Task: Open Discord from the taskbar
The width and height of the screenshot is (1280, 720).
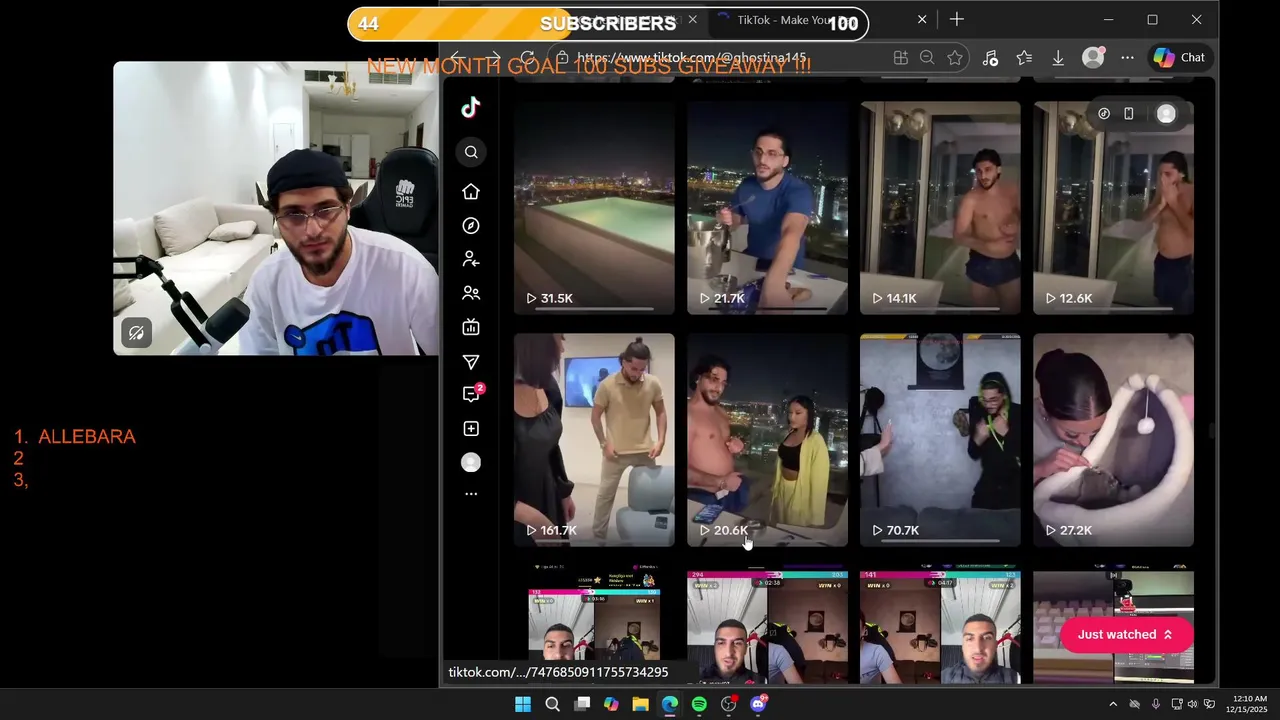Action: point(758,704)
